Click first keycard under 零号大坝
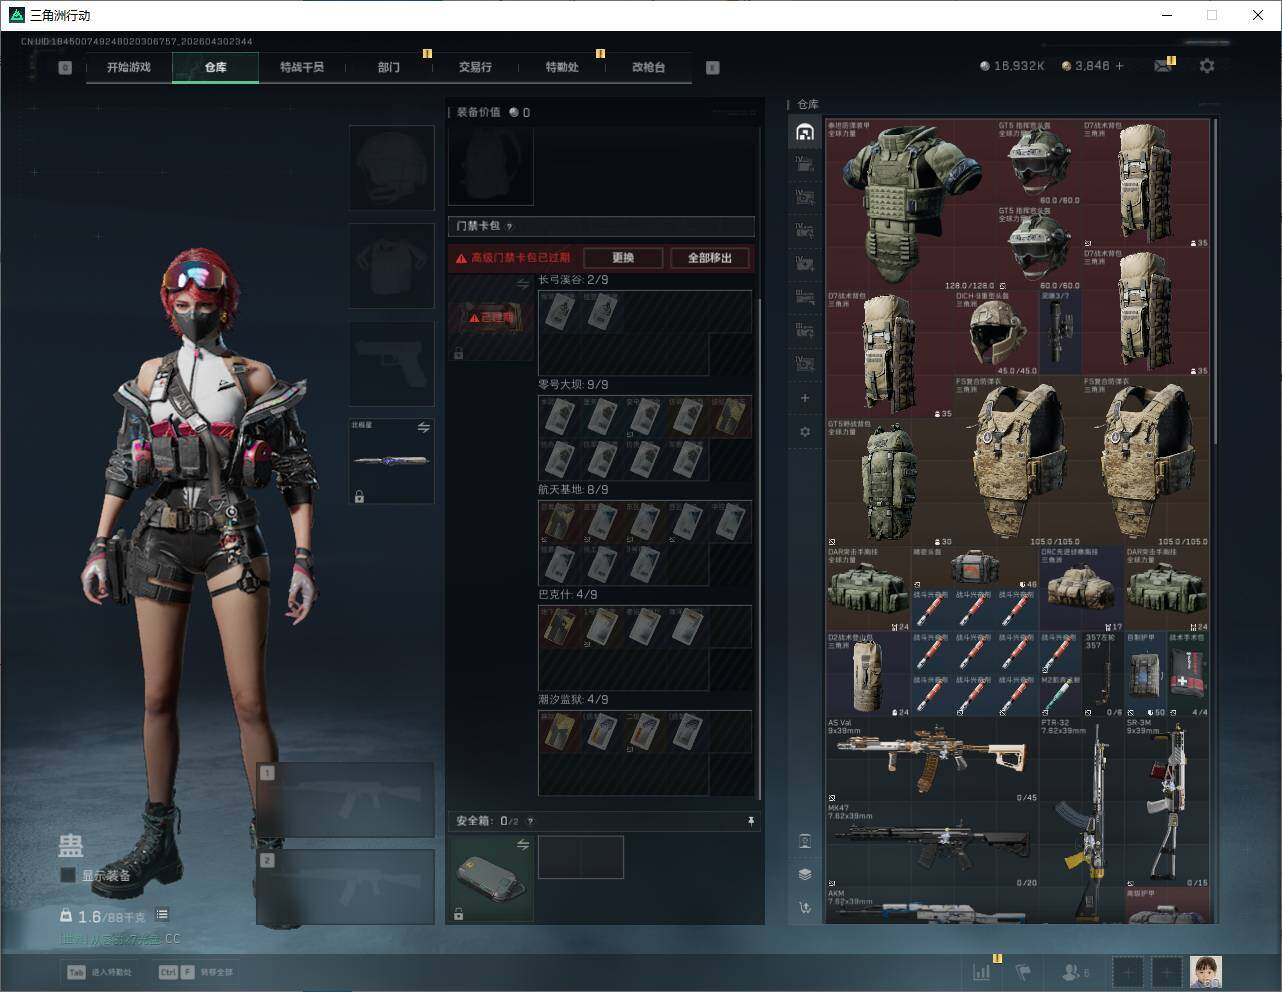 (x=560, y=417)
